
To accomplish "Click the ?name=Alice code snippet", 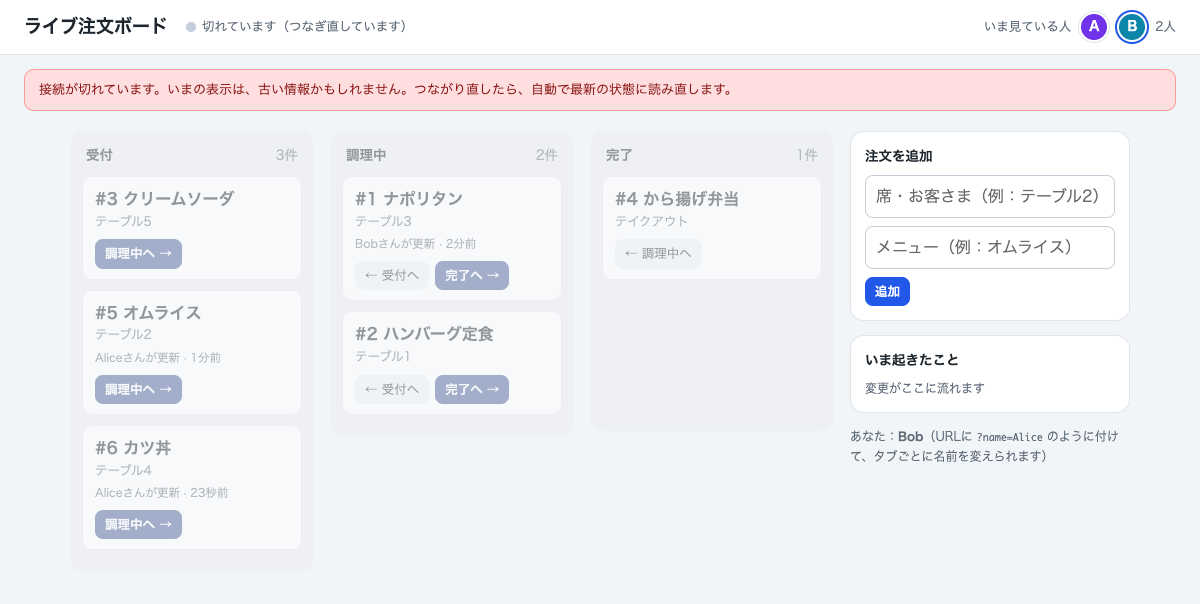I will tap(1010, 437).
